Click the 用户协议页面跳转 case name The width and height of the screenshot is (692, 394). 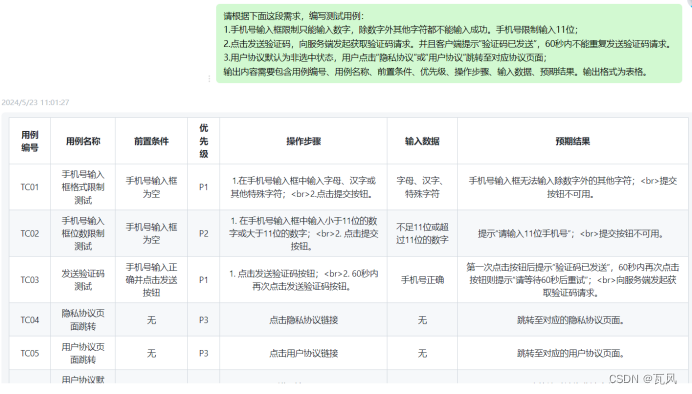pyautogui.click(x=83, y=353)
